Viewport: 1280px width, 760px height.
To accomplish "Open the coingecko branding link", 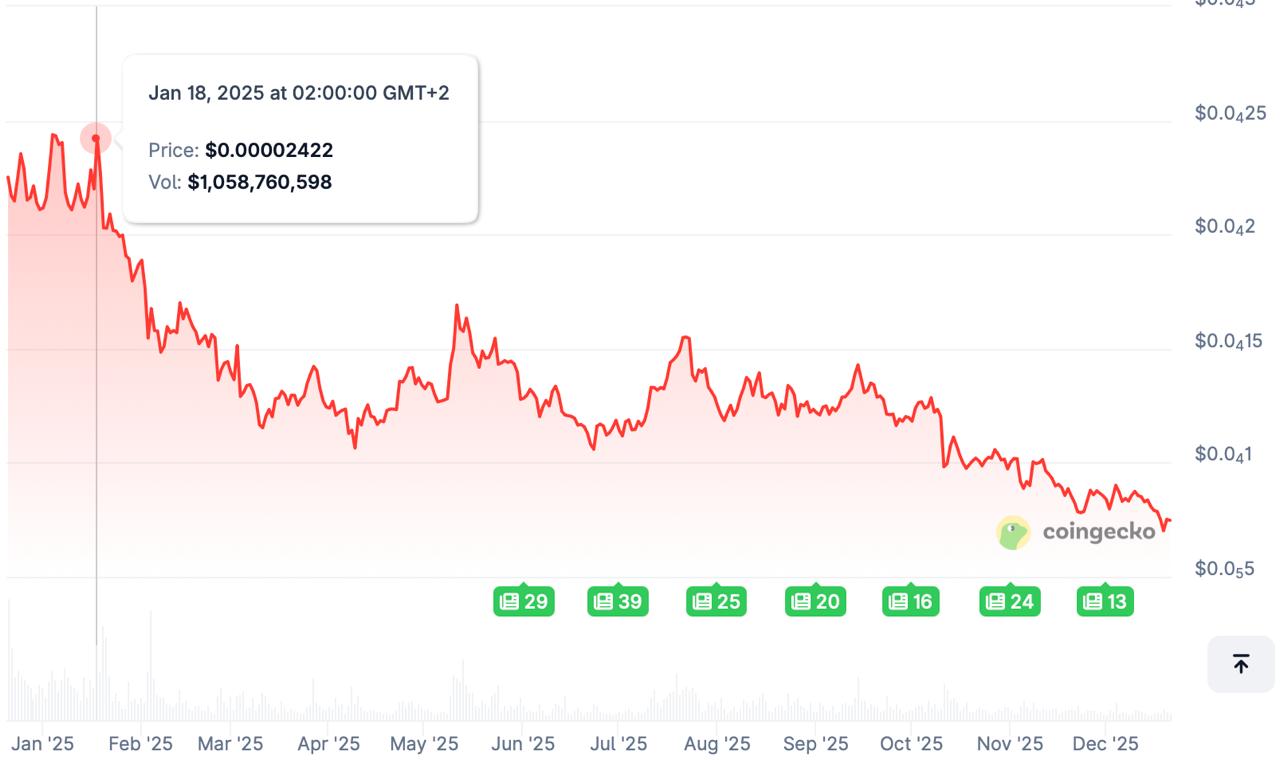I will pyautogui.click(x=1096, y=533).
